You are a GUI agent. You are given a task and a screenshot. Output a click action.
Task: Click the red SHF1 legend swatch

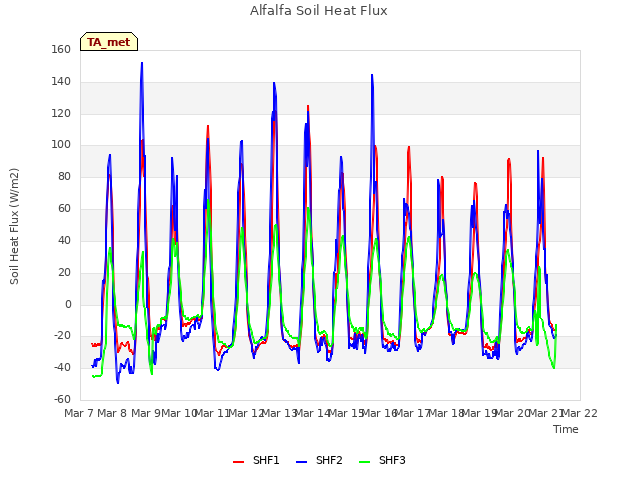[x=238, y=462]
